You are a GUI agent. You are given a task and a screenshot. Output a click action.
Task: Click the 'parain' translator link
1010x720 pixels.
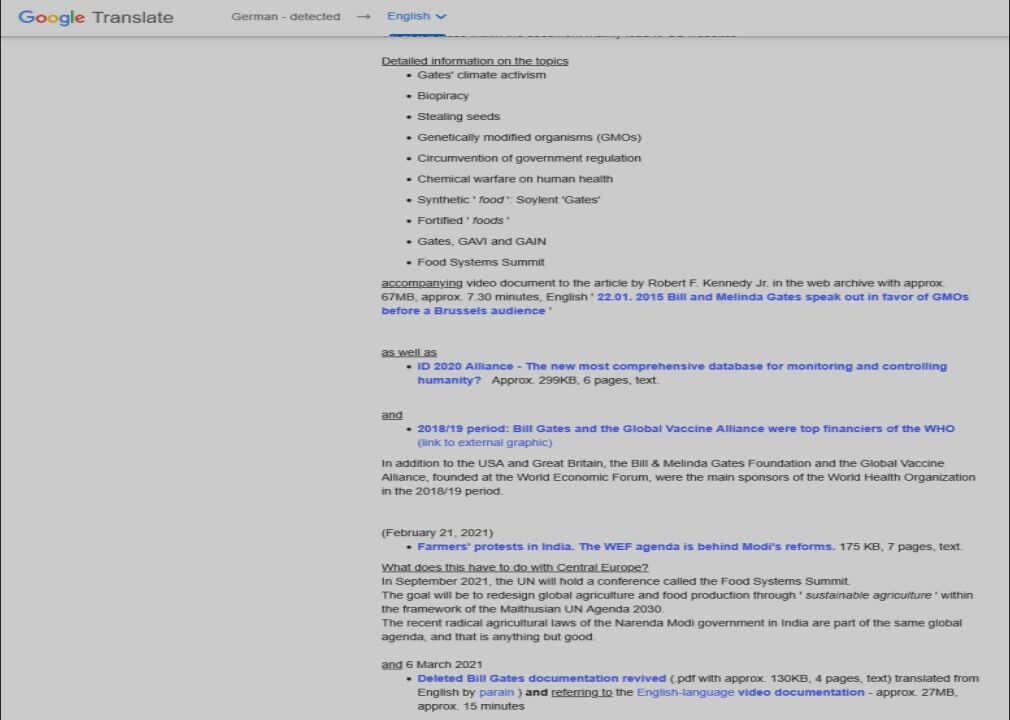coord(497,692)
